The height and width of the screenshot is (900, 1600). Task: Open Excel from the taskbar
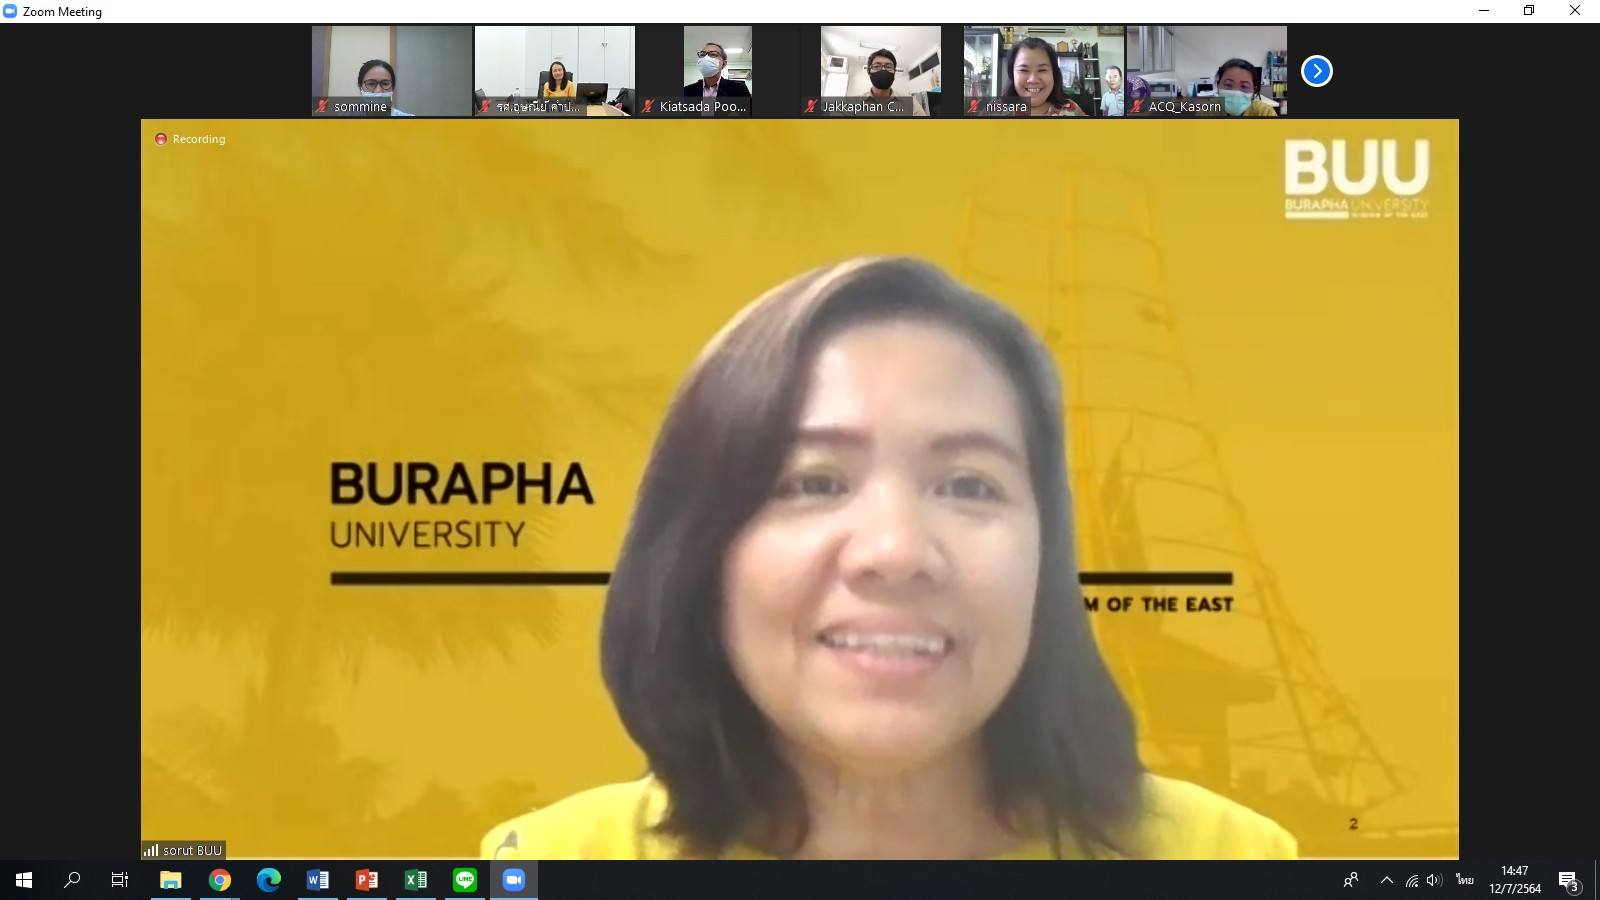point(416,880)
